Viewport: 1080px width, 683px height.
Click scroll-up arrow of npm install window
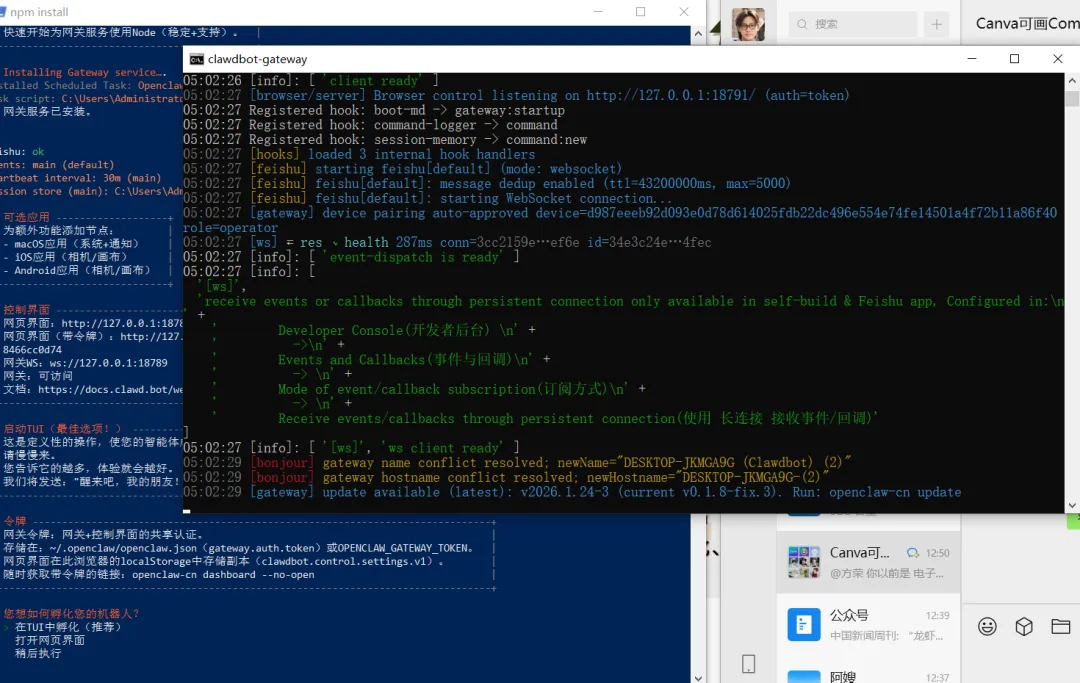click(x=698, y=33)
